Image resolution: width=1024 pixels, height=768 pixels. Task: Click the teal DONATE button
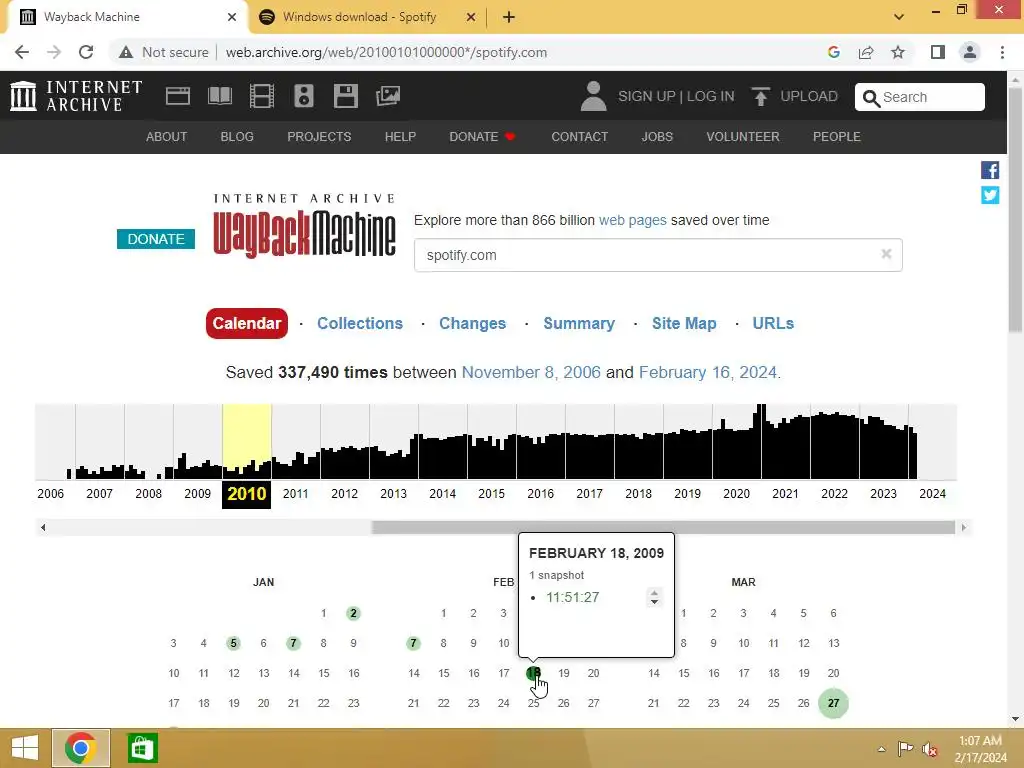pyautogui.click(x=156, y=239)
